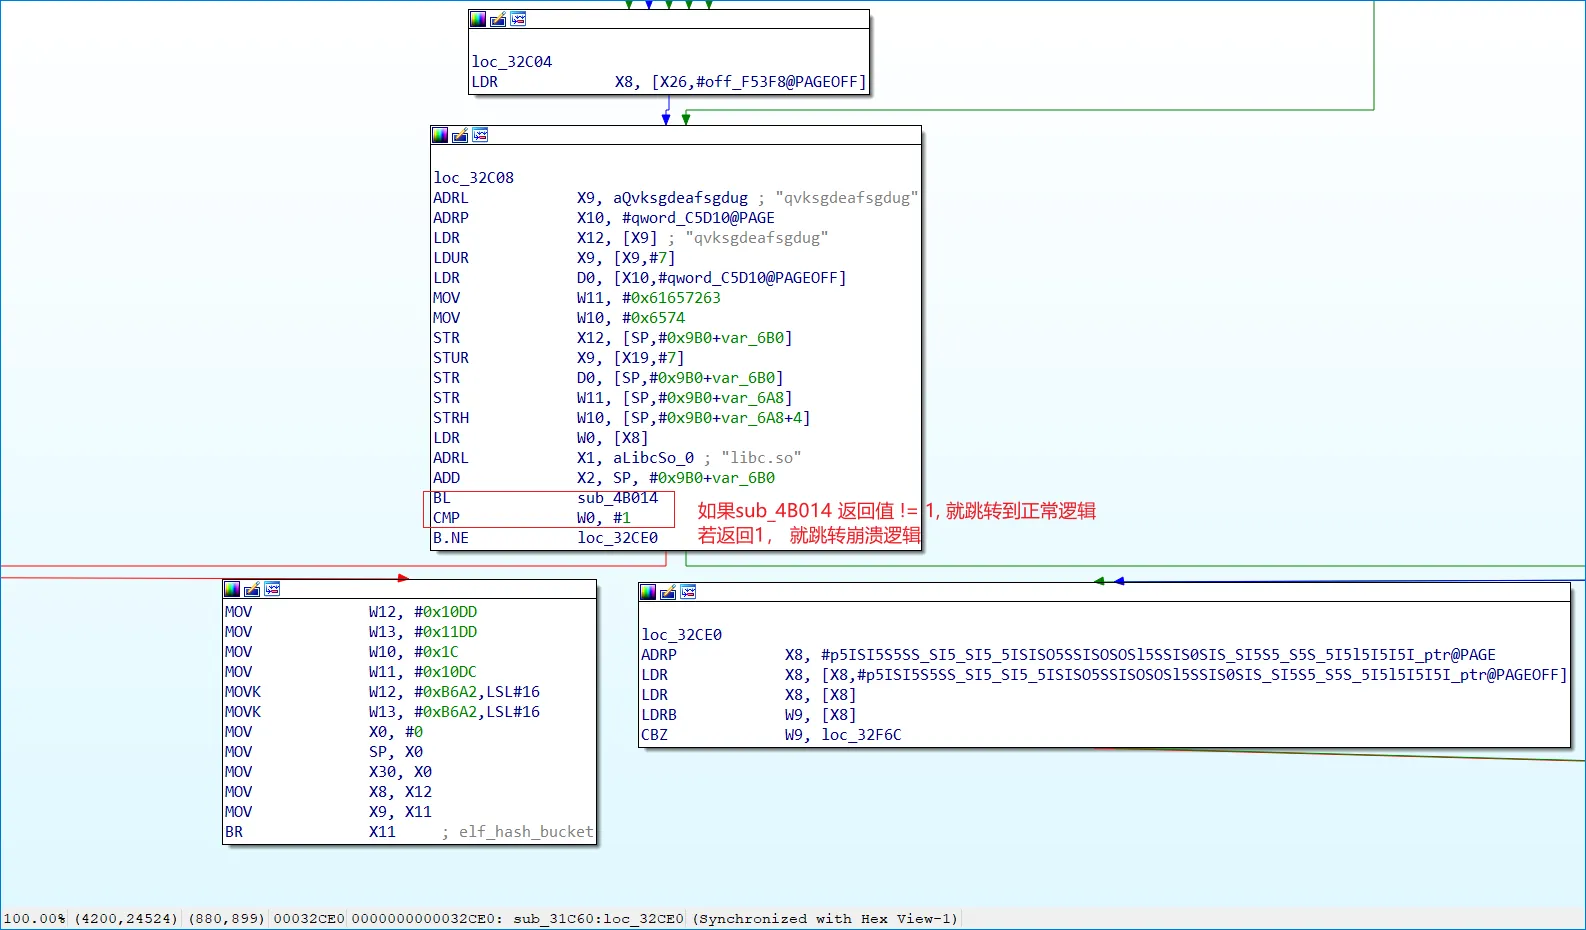The image size is (1586, 930).
Task: Follow loc_32F6C target in CBZ line
Action: (x=861, y=735)
